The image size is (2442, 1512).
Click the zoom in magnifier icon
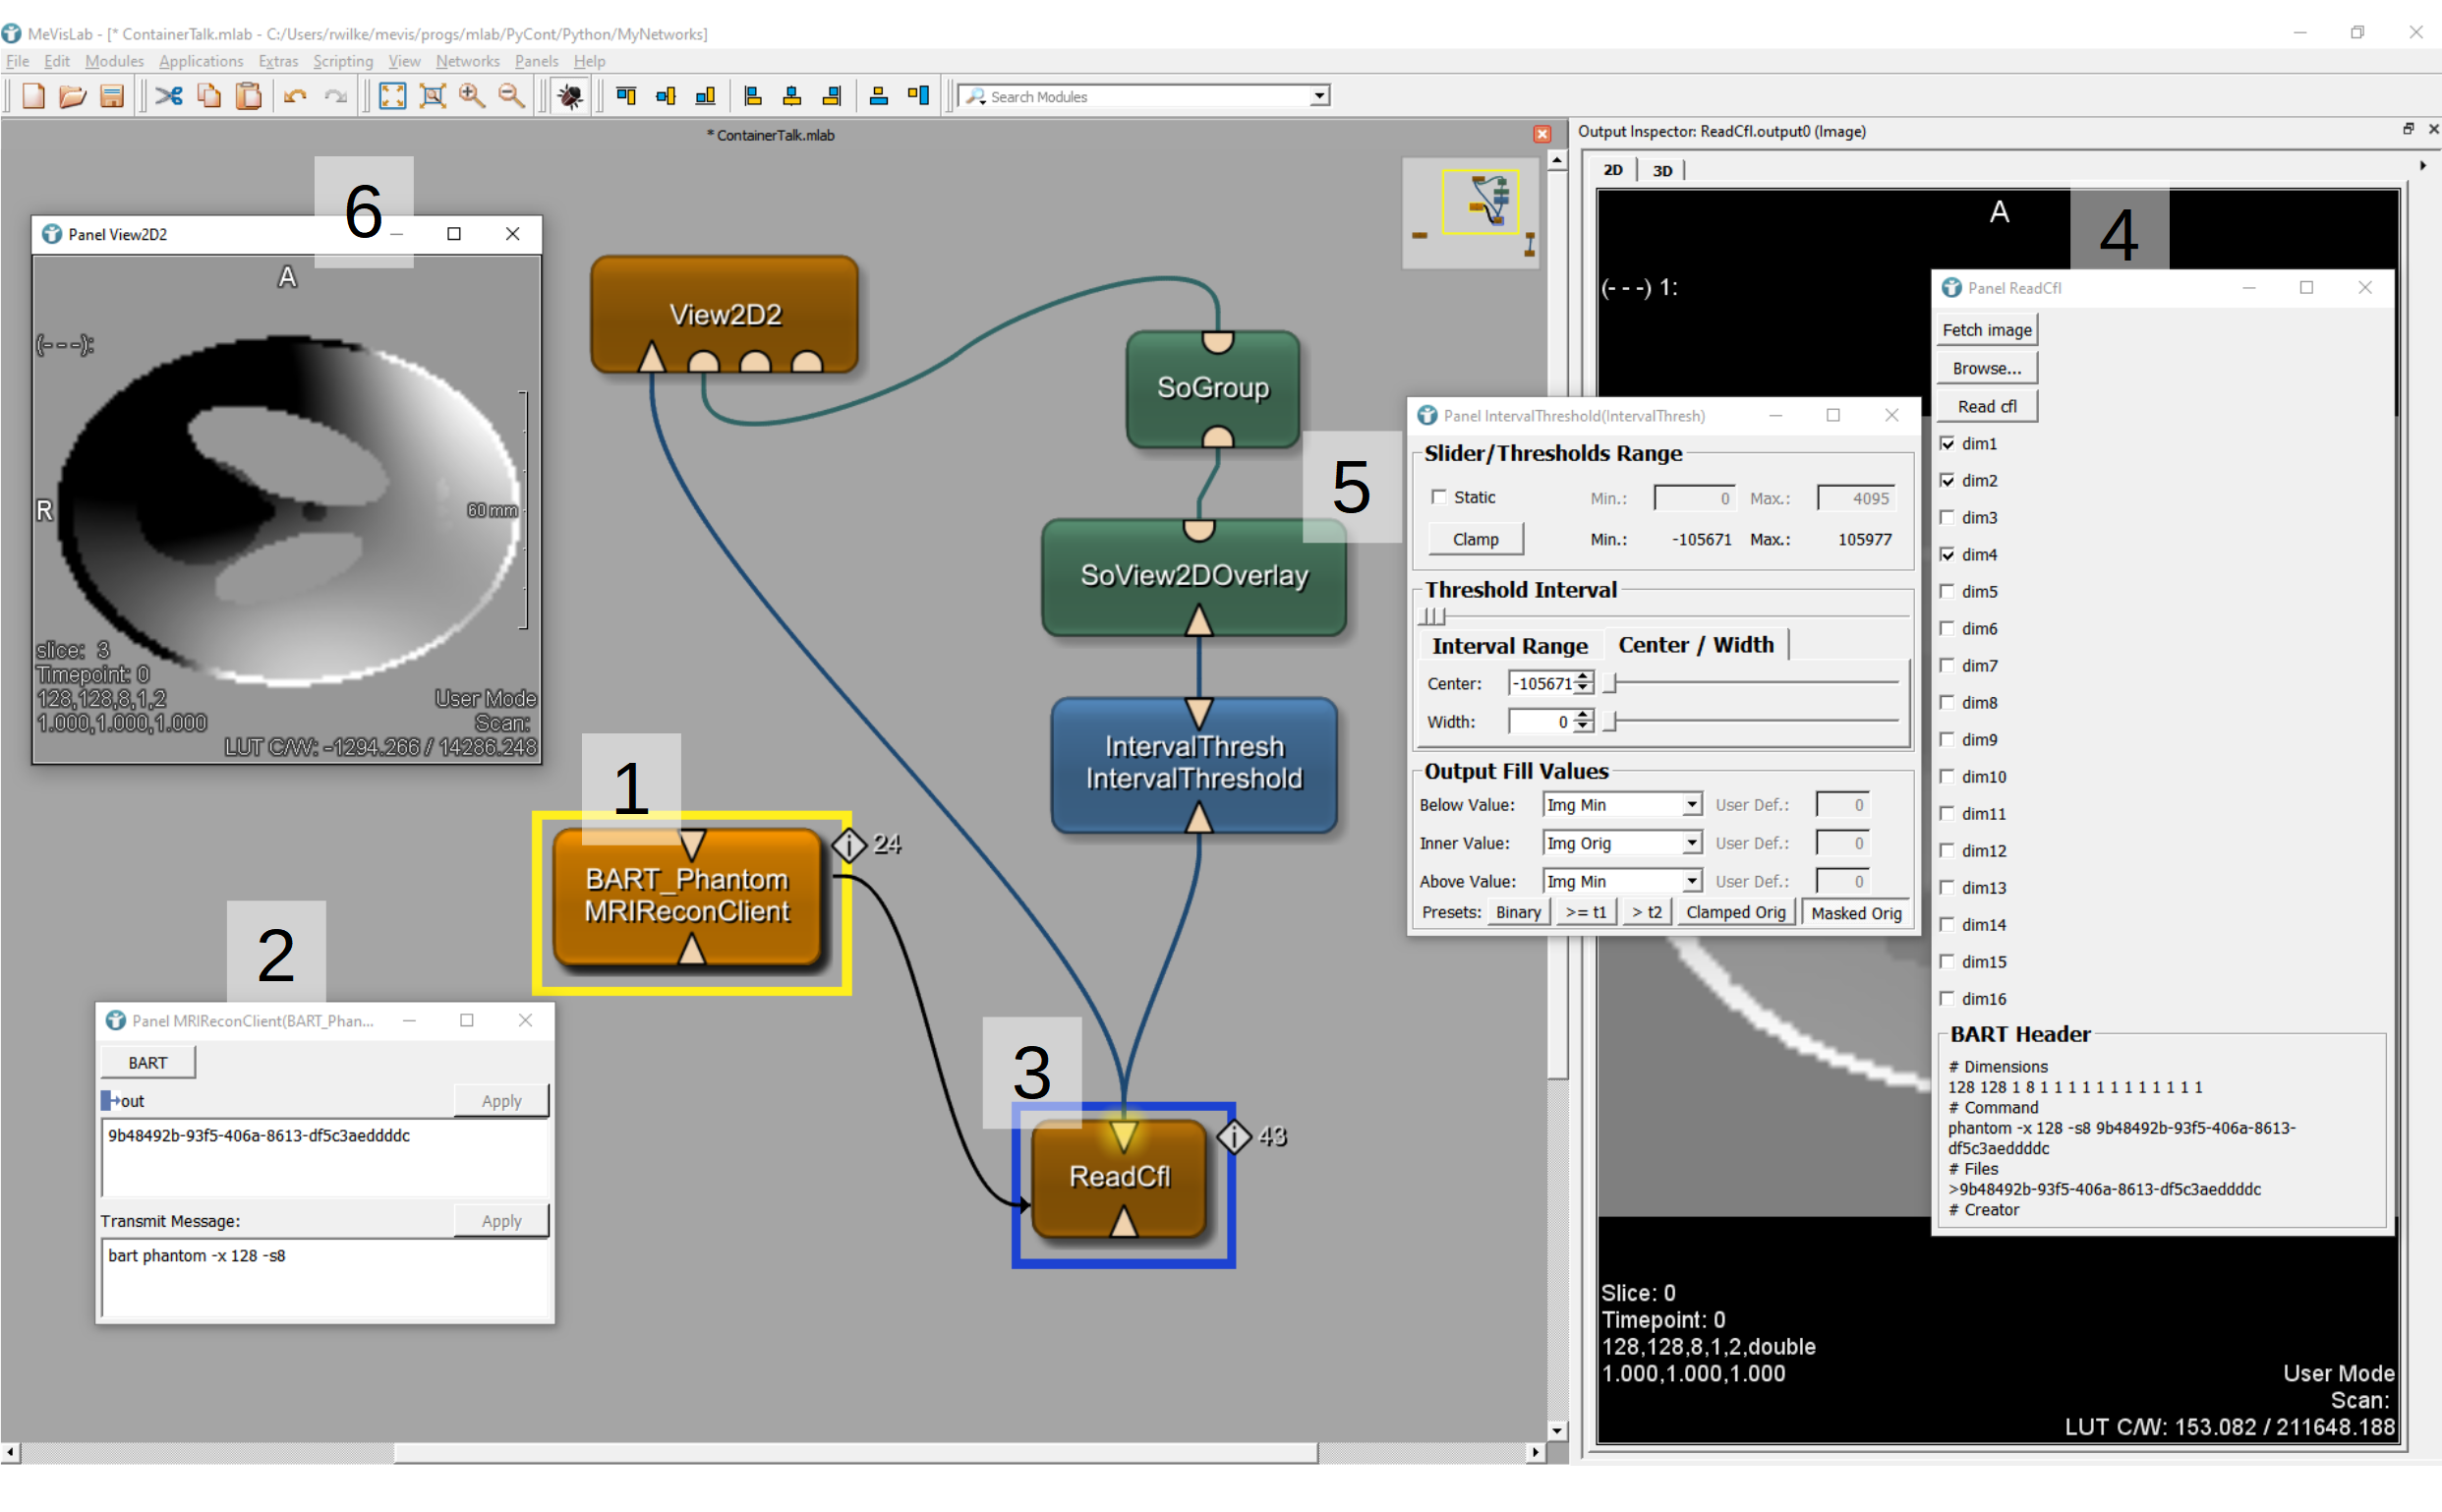472,96
